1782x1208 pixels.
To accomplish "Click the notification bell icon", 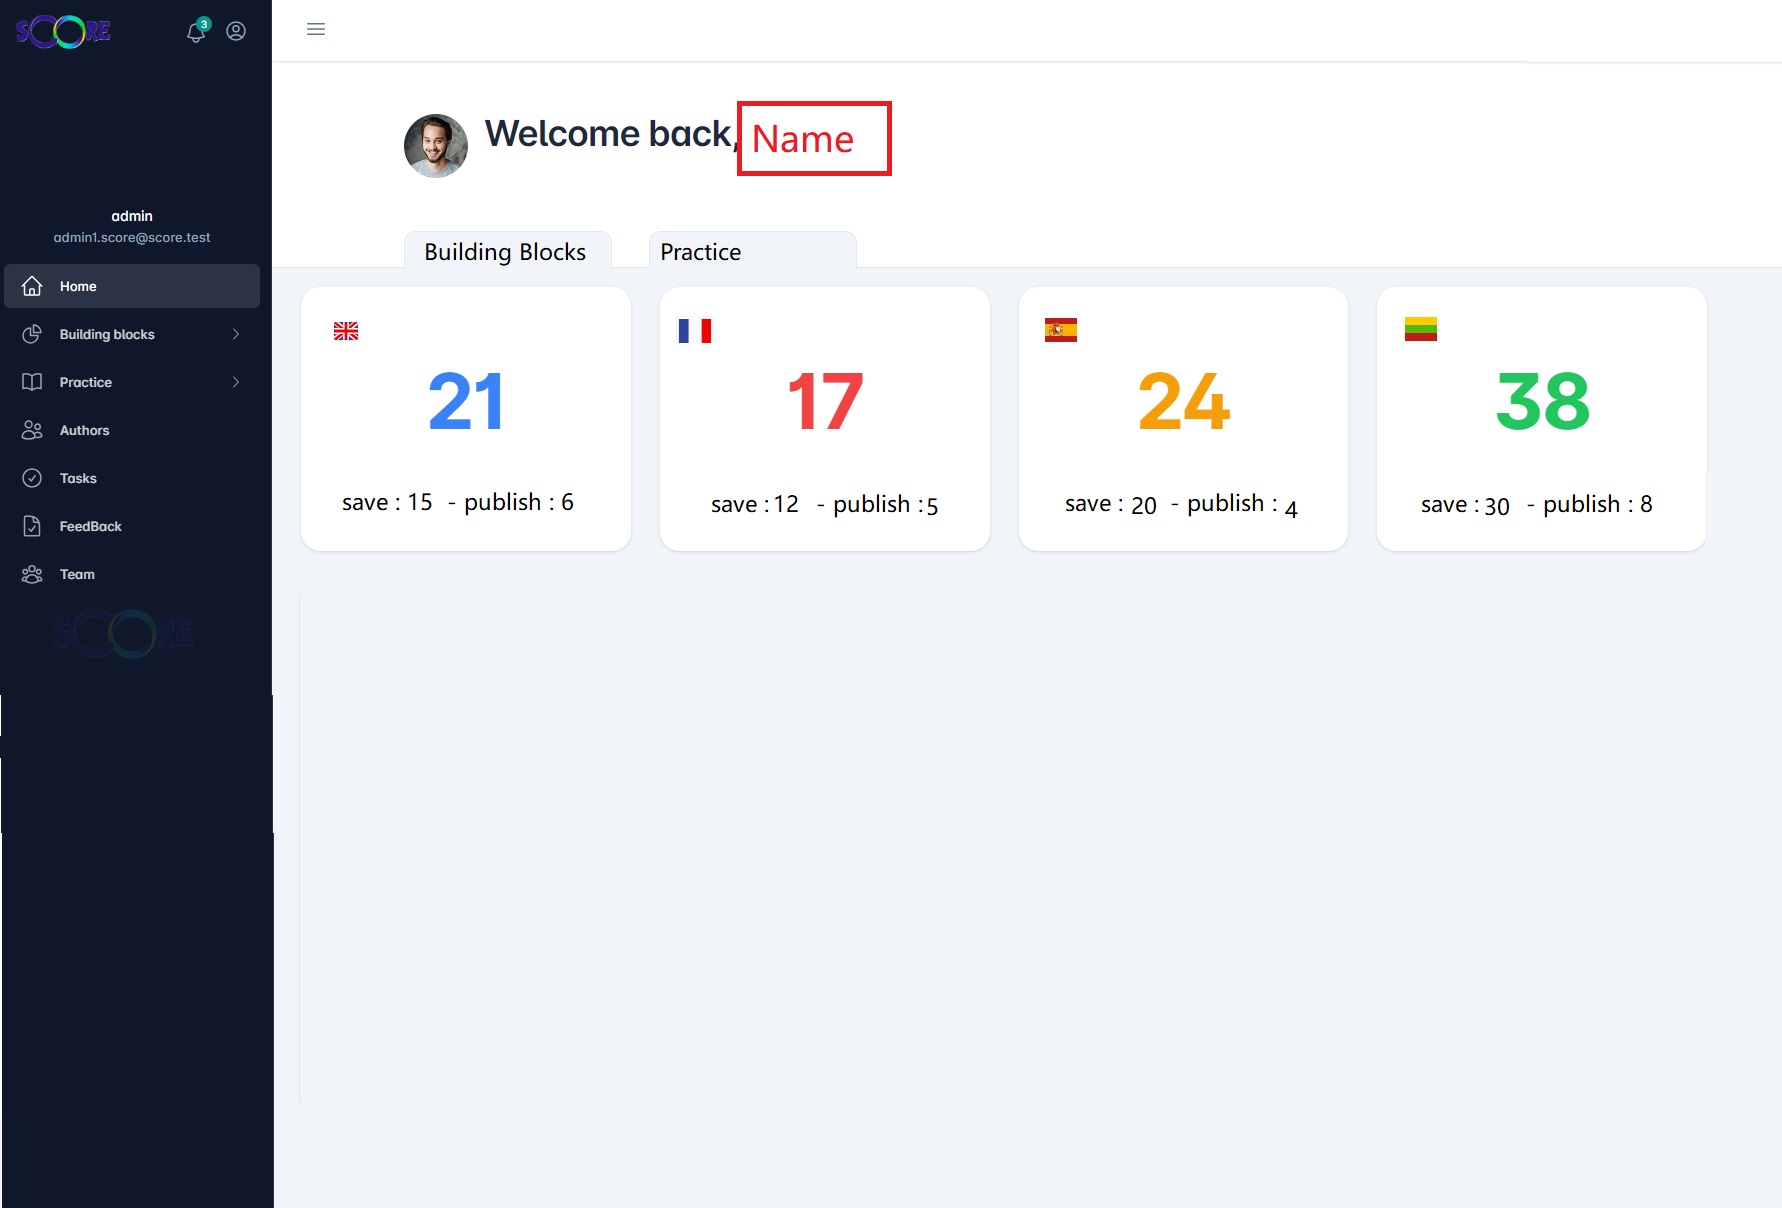I will pyautogui.click(x=196, y=32).
